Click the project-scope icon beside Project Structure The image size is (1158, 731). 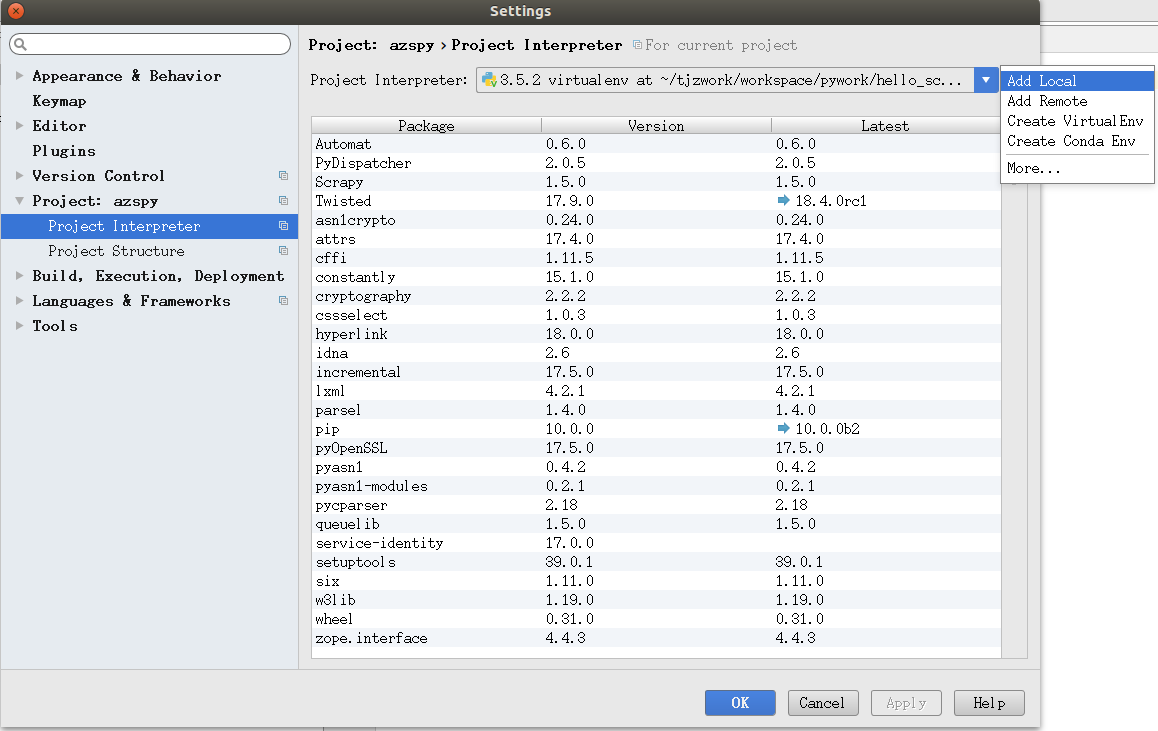tap(283, 251)
